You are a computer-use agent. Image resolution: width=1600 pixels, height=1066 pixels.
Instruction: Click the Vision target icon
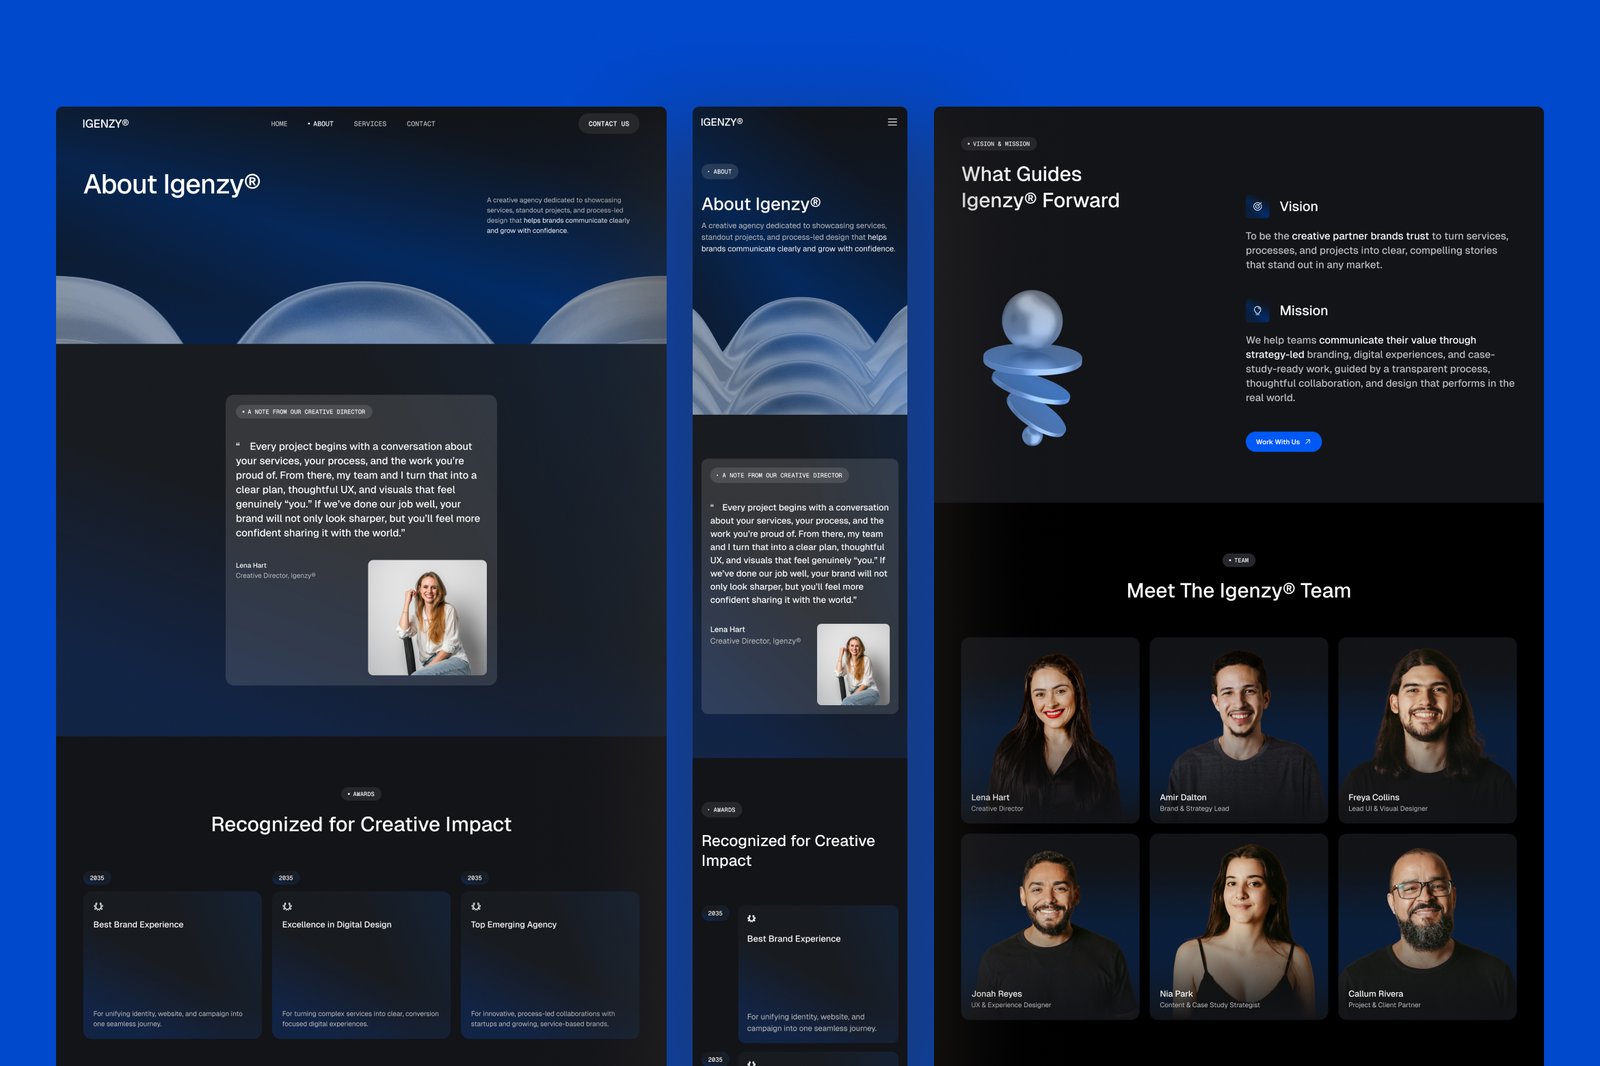coord(1257,206)
